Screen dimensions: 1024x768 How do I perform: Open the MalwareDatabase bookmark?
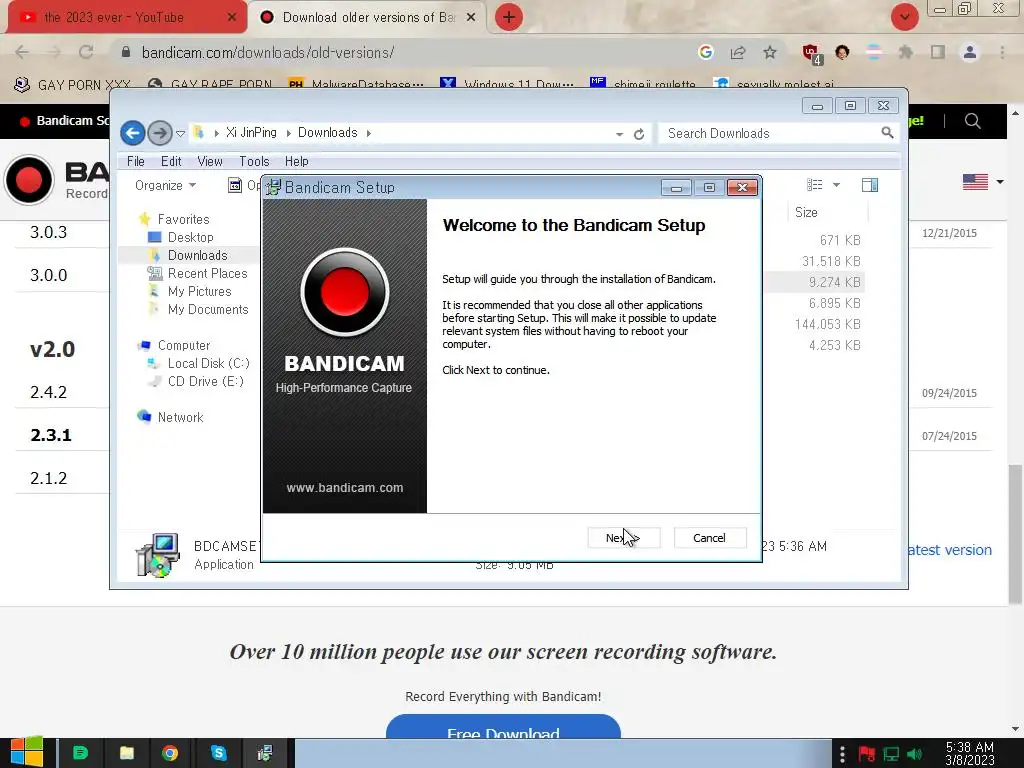click(357, 84)
